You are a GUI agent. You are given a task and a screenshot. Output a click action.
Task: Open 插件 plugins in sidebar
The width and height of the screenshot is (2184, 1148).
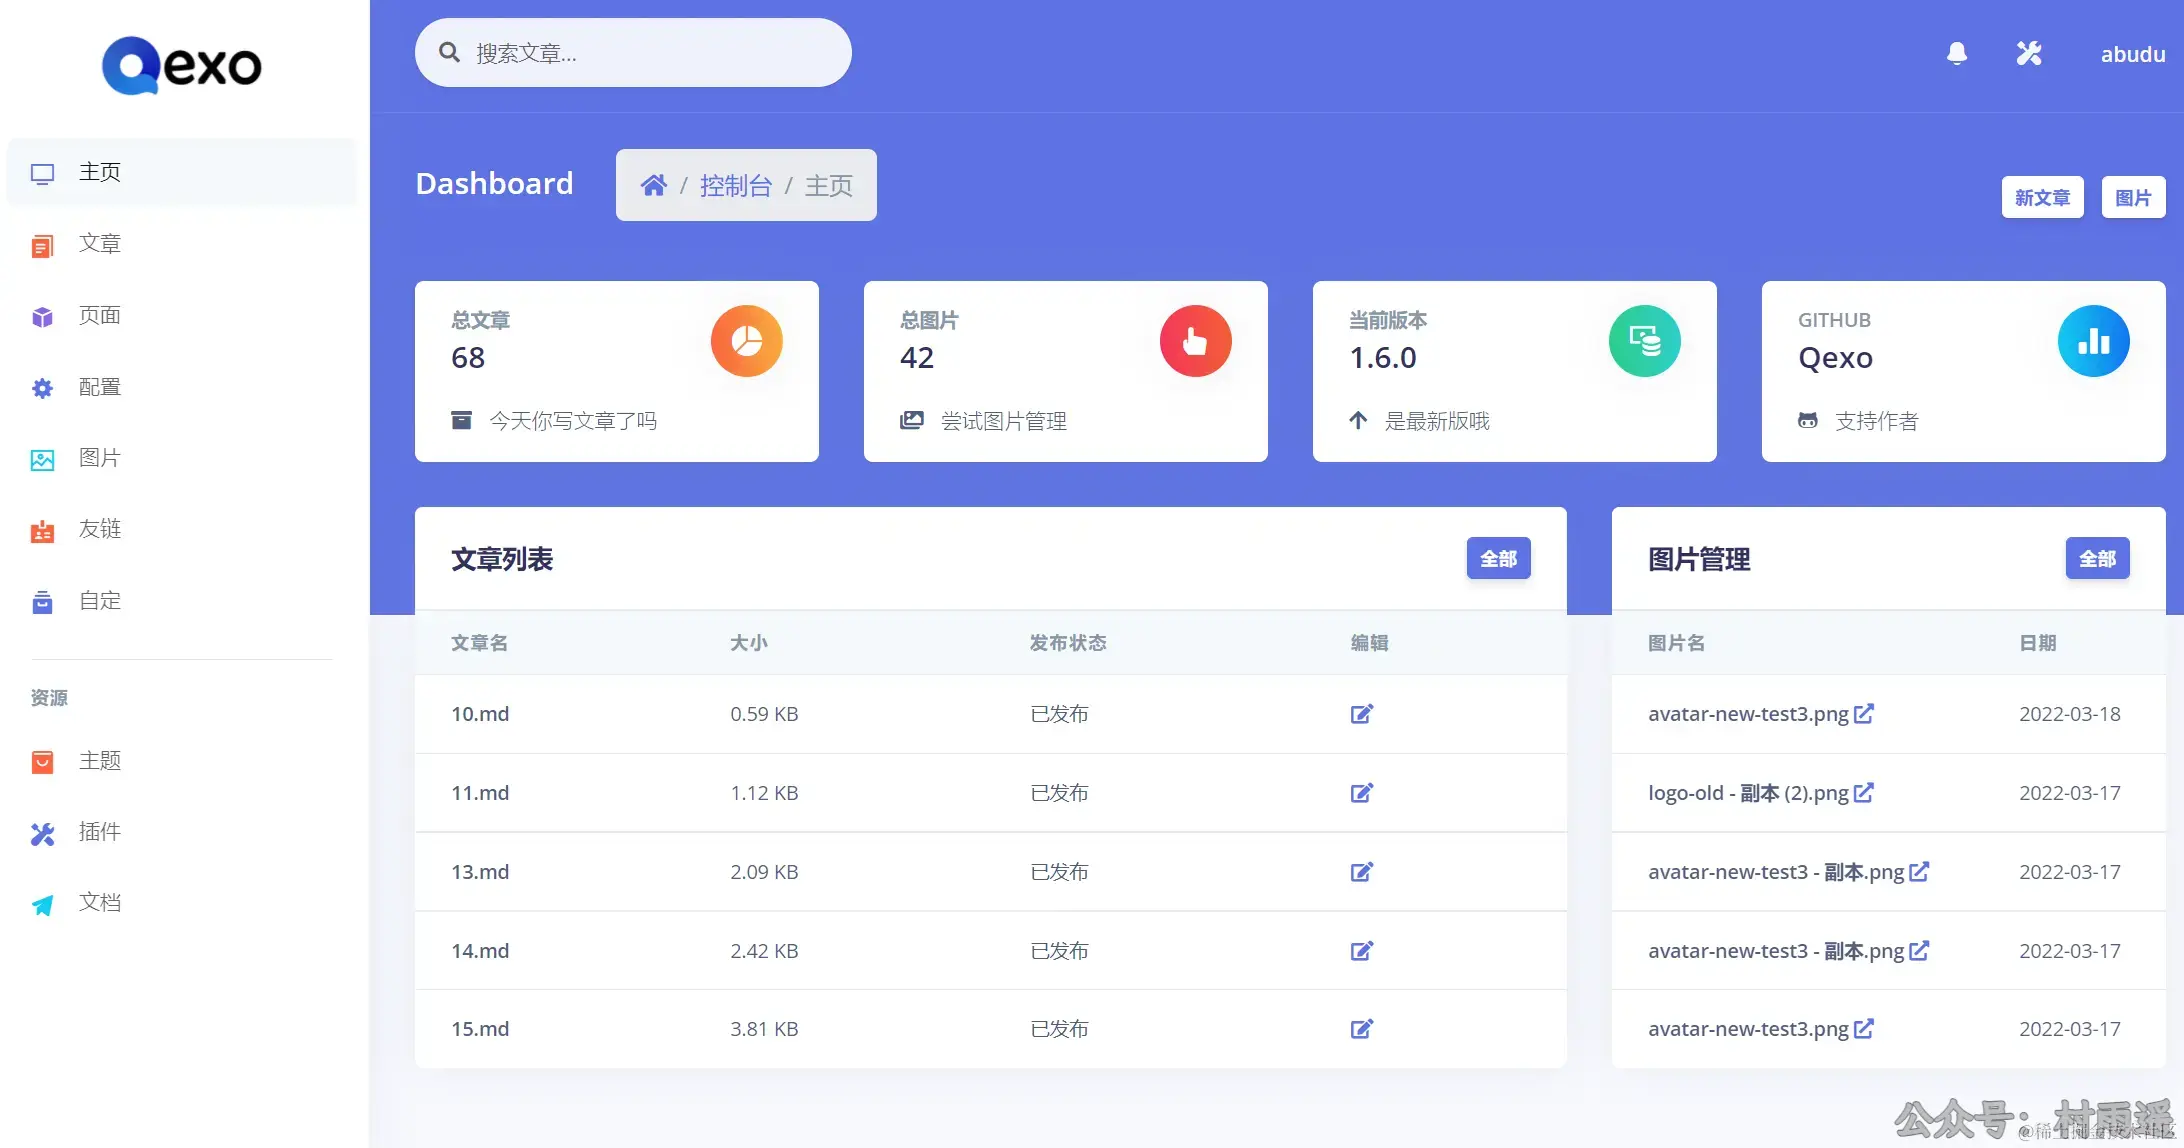(x=99, y=832)
